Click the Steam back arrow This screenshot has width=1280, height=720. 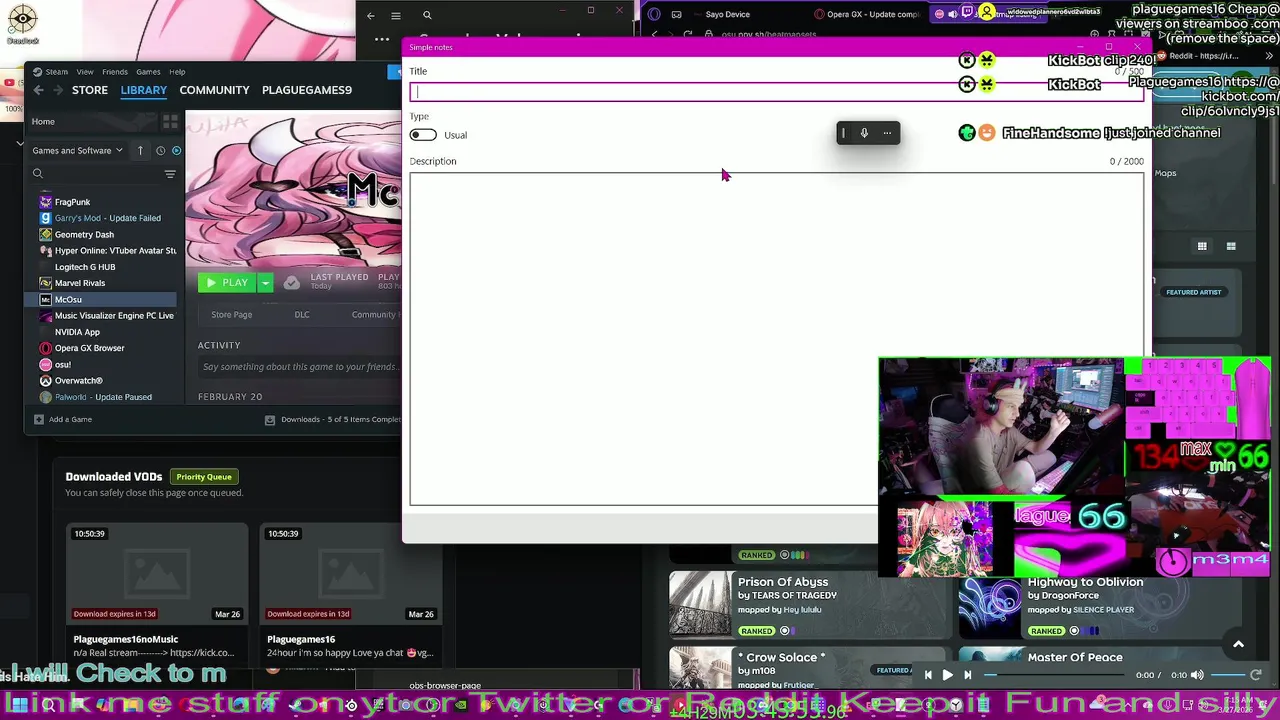[x=39, y=90]
